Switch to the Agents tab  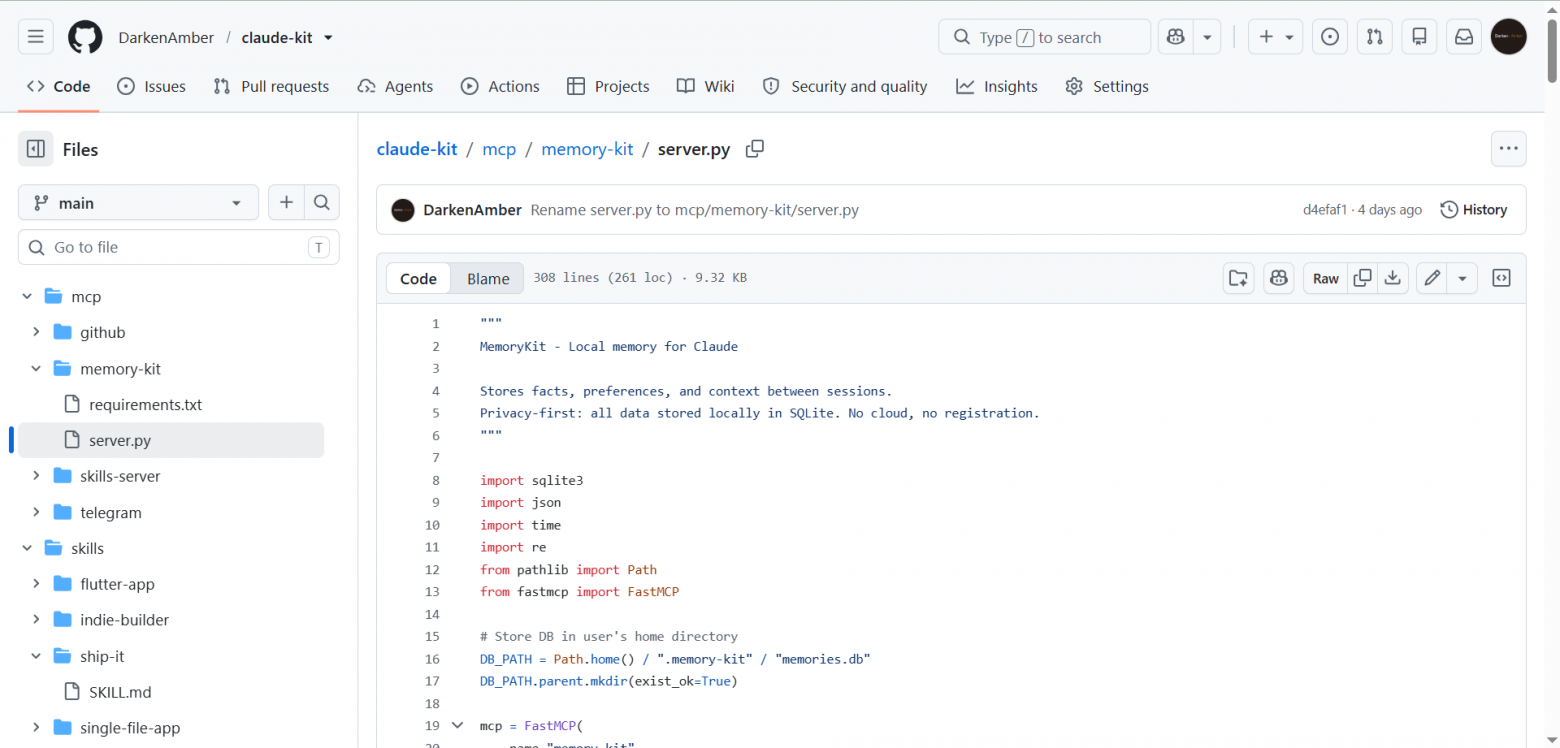click(x=395, y=86)
